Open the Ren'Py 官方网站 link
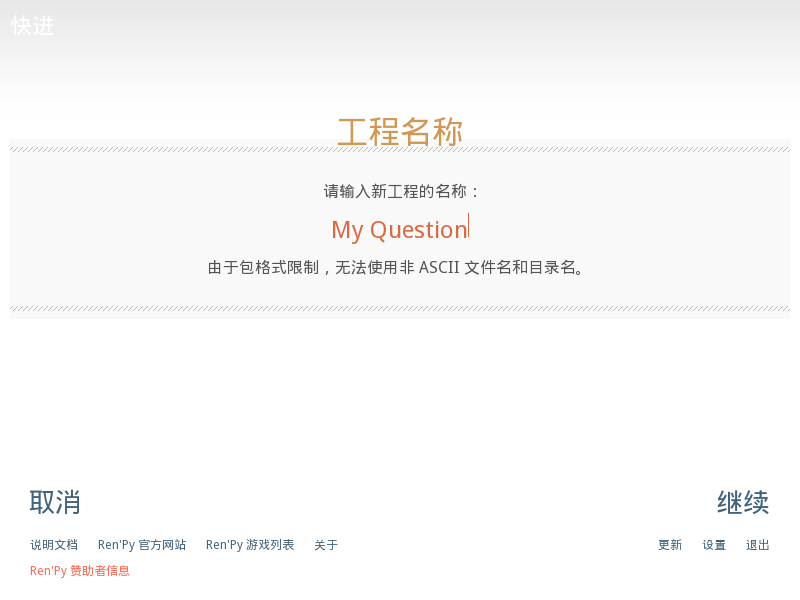The image size is (800, 600). pos(142,545)
